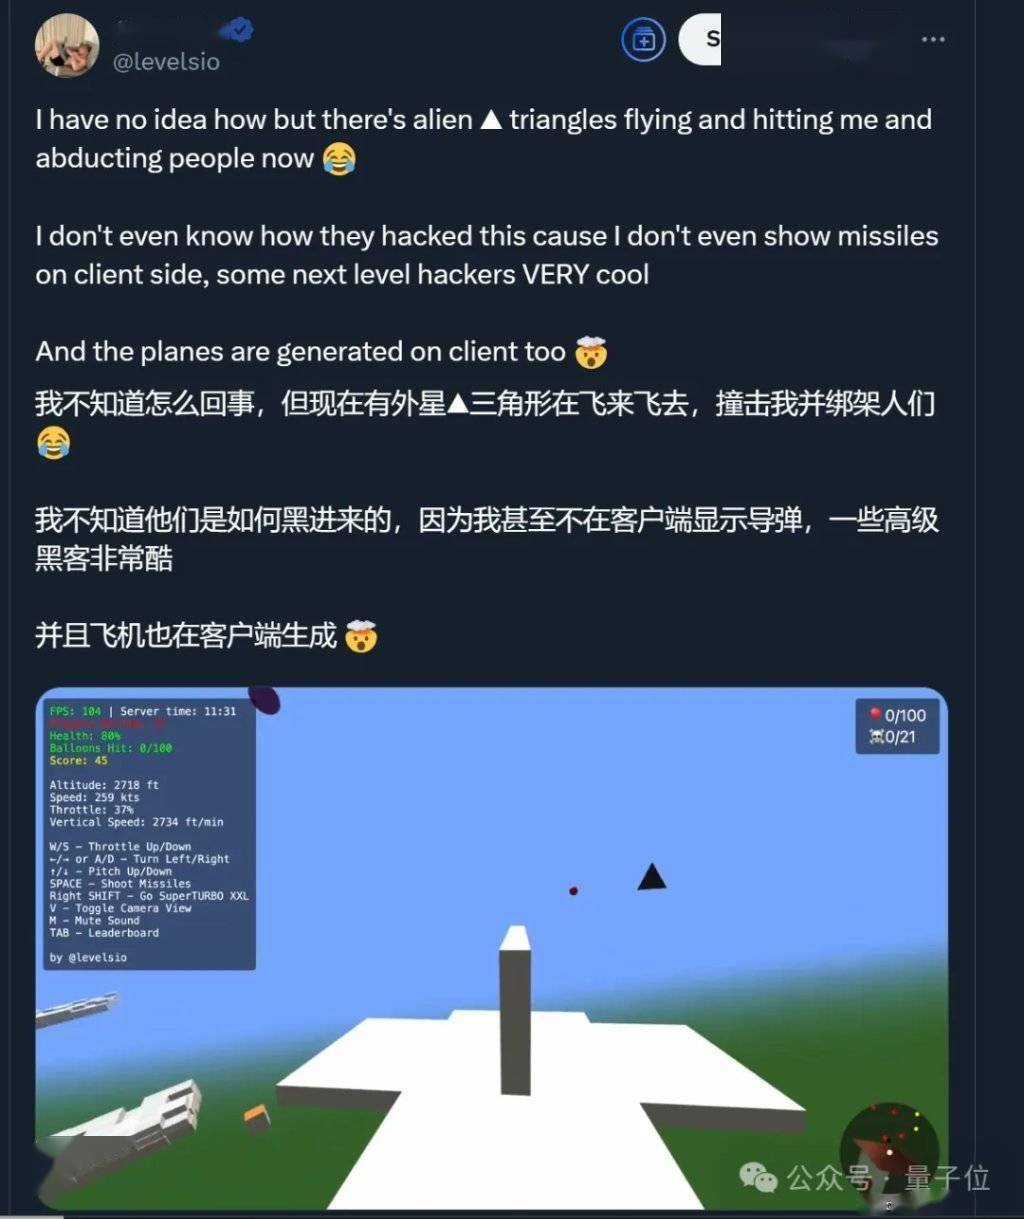Click the blue verified badge
This screenshot has width=1024, height=1219.
(x=239, y=30)
